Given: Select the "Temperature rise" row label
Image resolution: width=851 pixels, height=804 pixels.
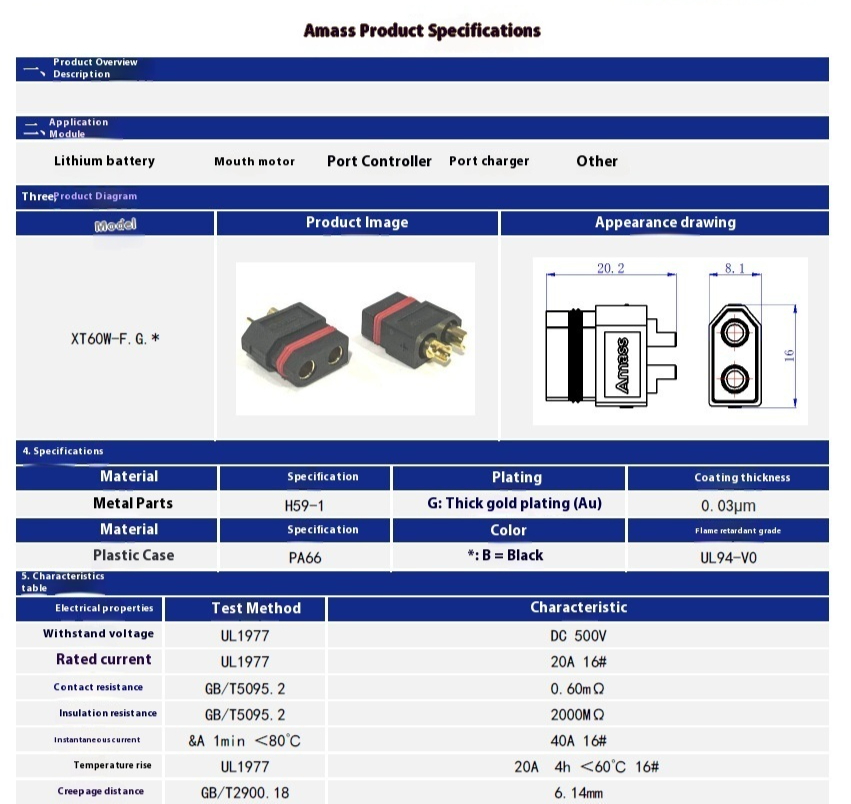Looking at the screenshot, I should (112, 765).
